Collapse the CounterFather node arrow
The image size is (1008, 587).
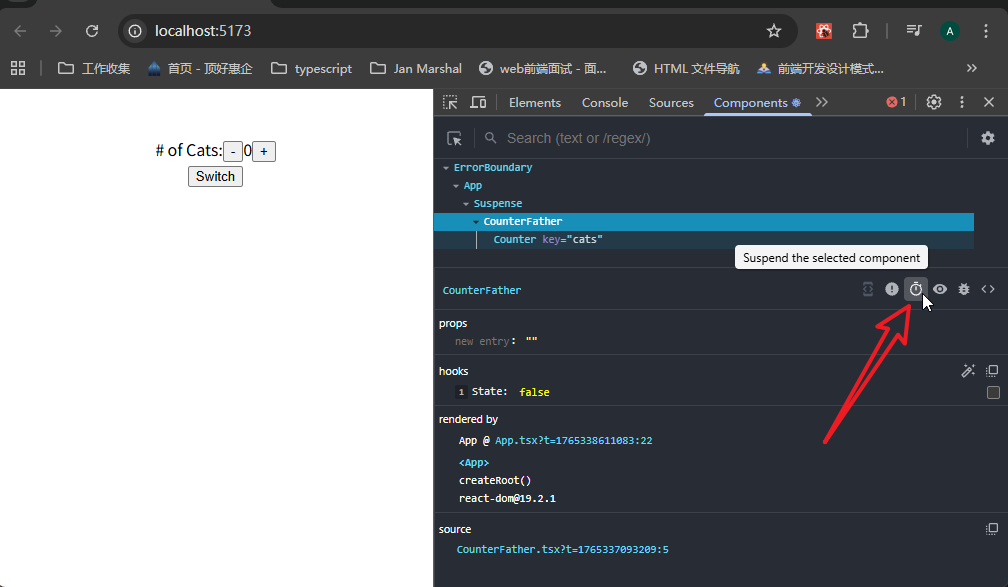[476, 222]
